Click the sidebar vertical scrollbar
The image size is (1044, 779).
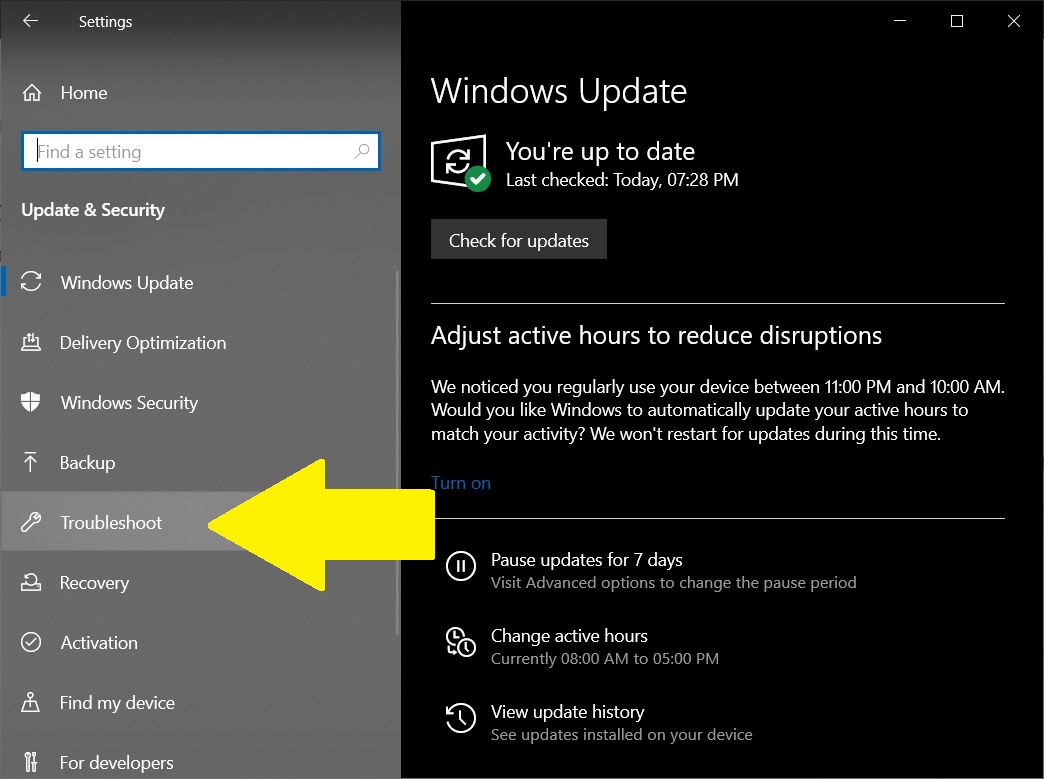tap(397, 453)
